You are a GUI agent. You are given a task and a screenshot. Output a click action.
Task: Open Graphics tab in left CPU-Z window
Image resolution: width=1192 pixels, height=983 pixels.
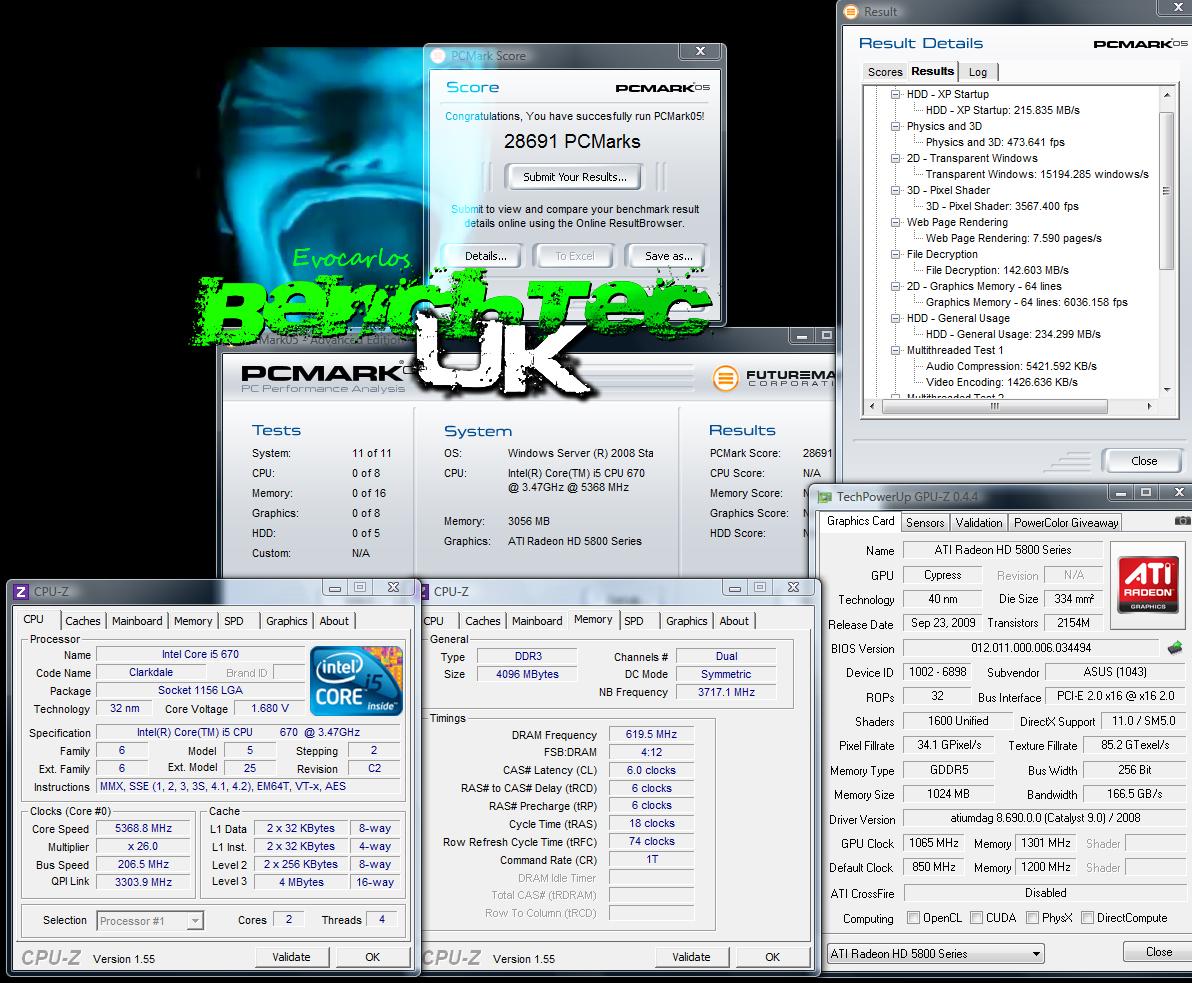click(x=287, y=621)
